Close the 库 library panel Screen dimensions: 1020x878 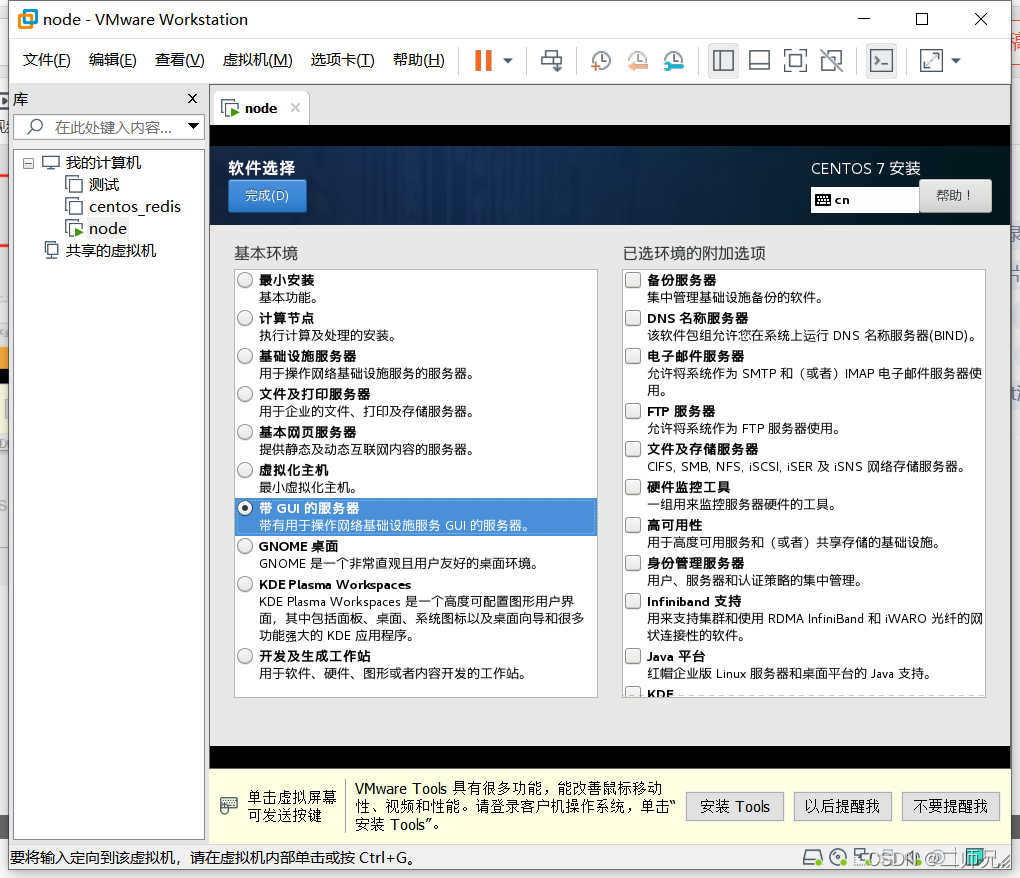click(x=192, y=98)
